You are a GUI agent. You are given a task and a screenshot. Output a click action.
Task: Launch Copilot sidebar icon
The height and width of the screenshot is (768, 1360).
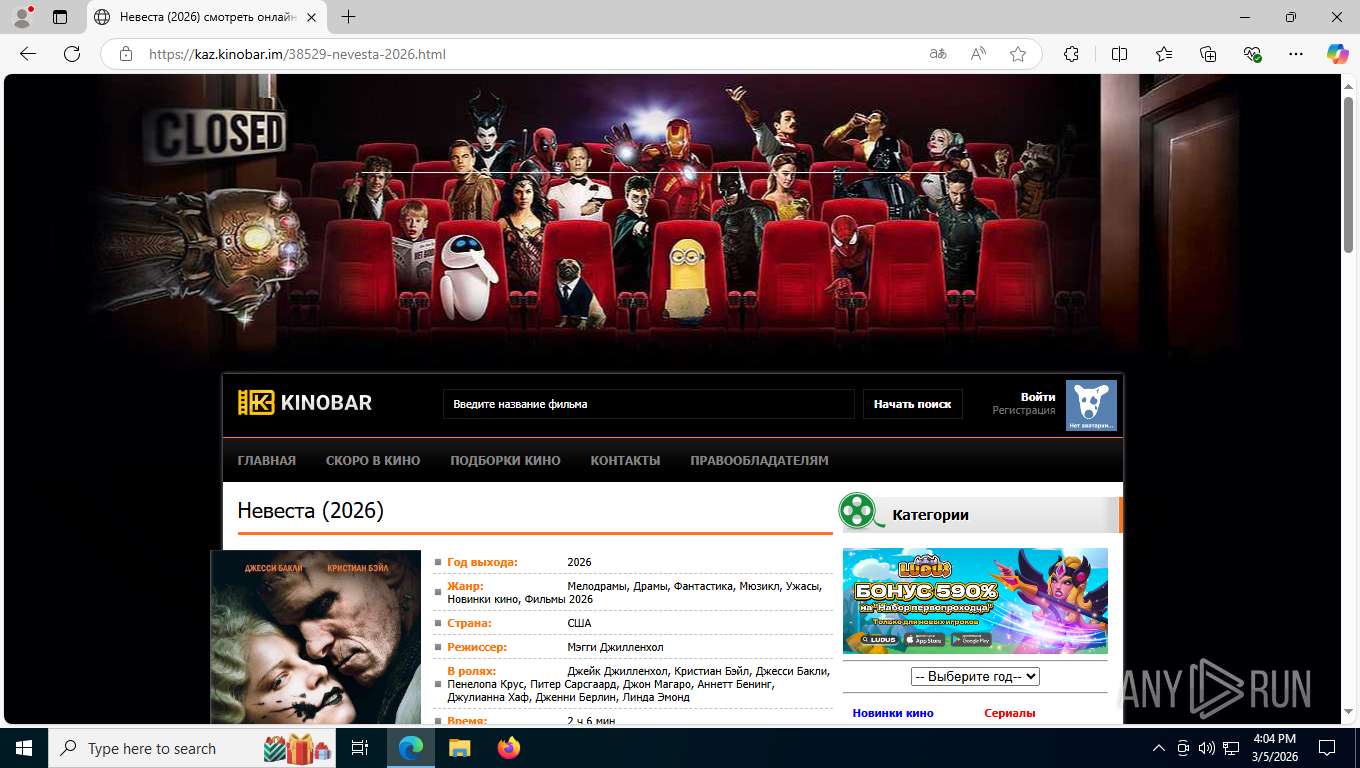[x=1337, y=54]
